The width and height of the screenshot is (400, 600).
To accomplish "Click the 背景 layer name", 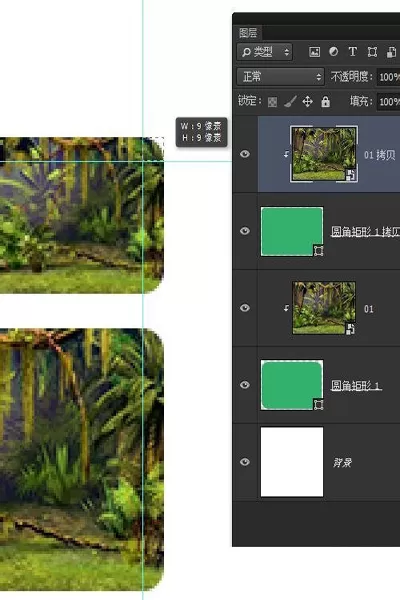I will (342, 463).
